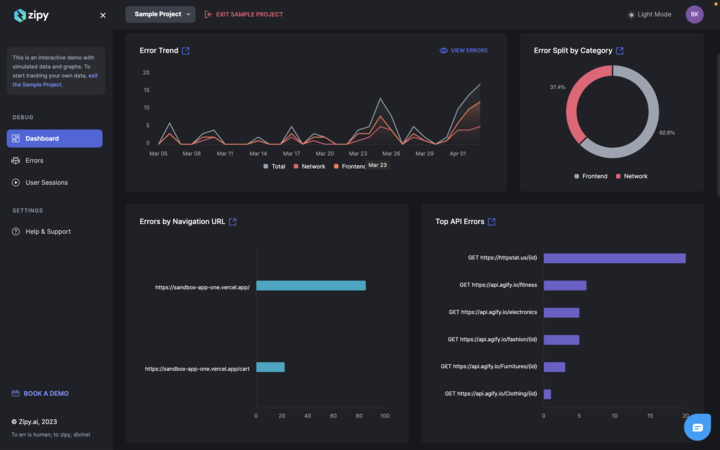Go to the Errors page
720x450 pixels.
pos(34,160)
